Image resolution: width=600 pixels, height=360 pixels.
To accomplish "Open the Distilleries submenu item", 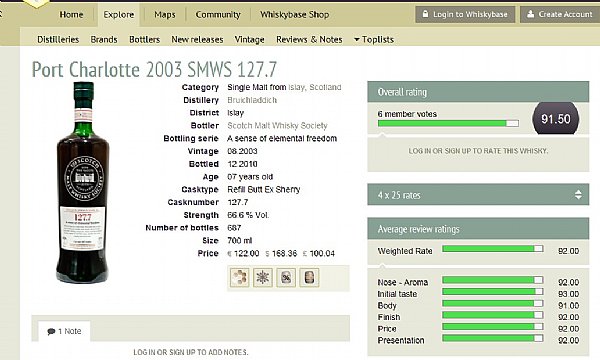I will (58, 39).
